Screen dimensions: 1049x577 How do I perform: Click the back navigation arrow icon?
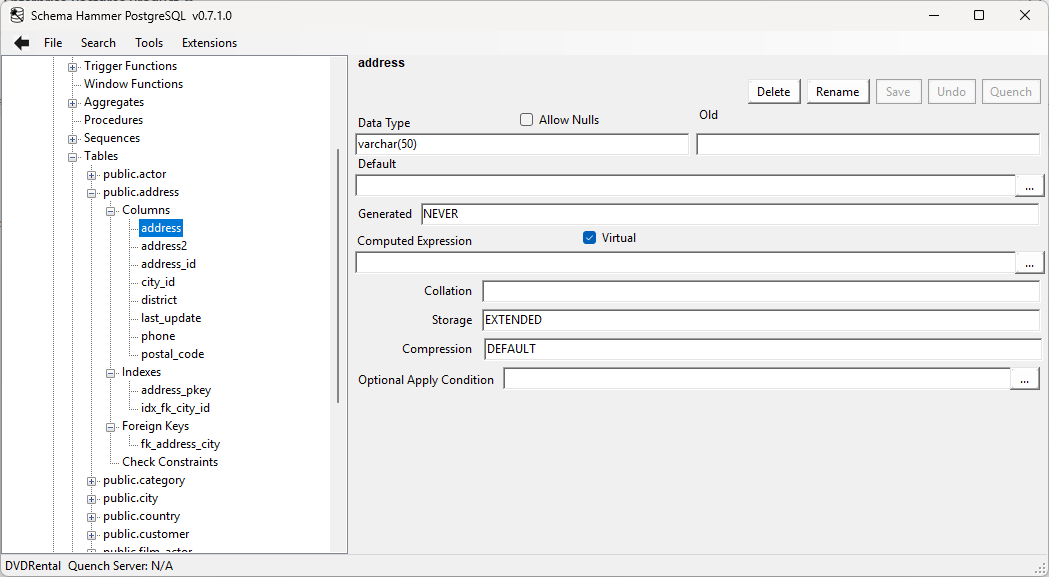click(x=20, y=42)
